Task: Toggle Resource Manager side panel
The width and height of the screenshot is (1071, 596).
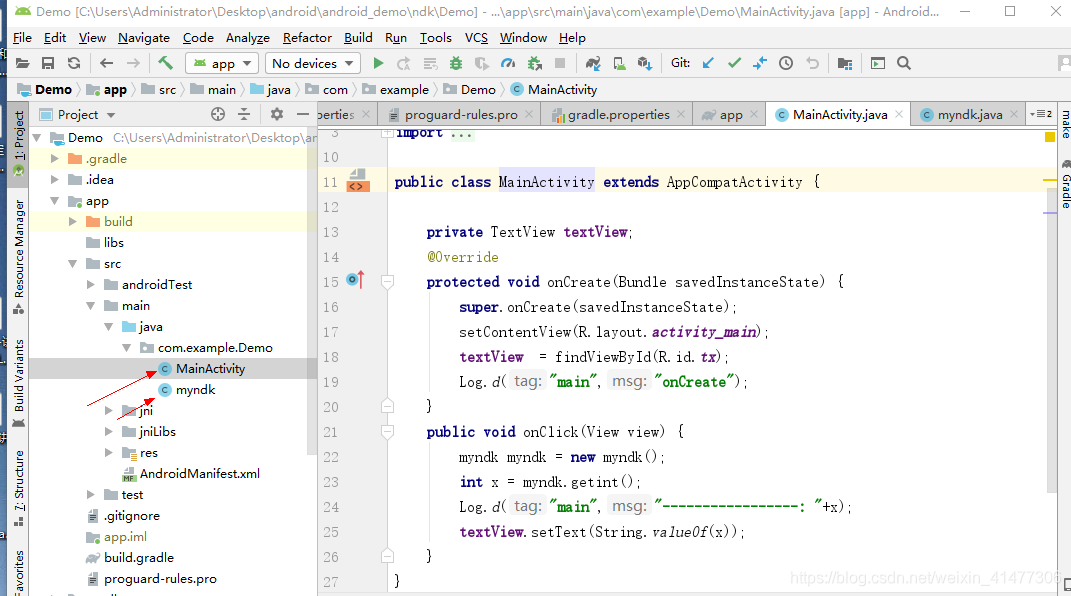Action: pyautogui.click(x=19, y=257)
